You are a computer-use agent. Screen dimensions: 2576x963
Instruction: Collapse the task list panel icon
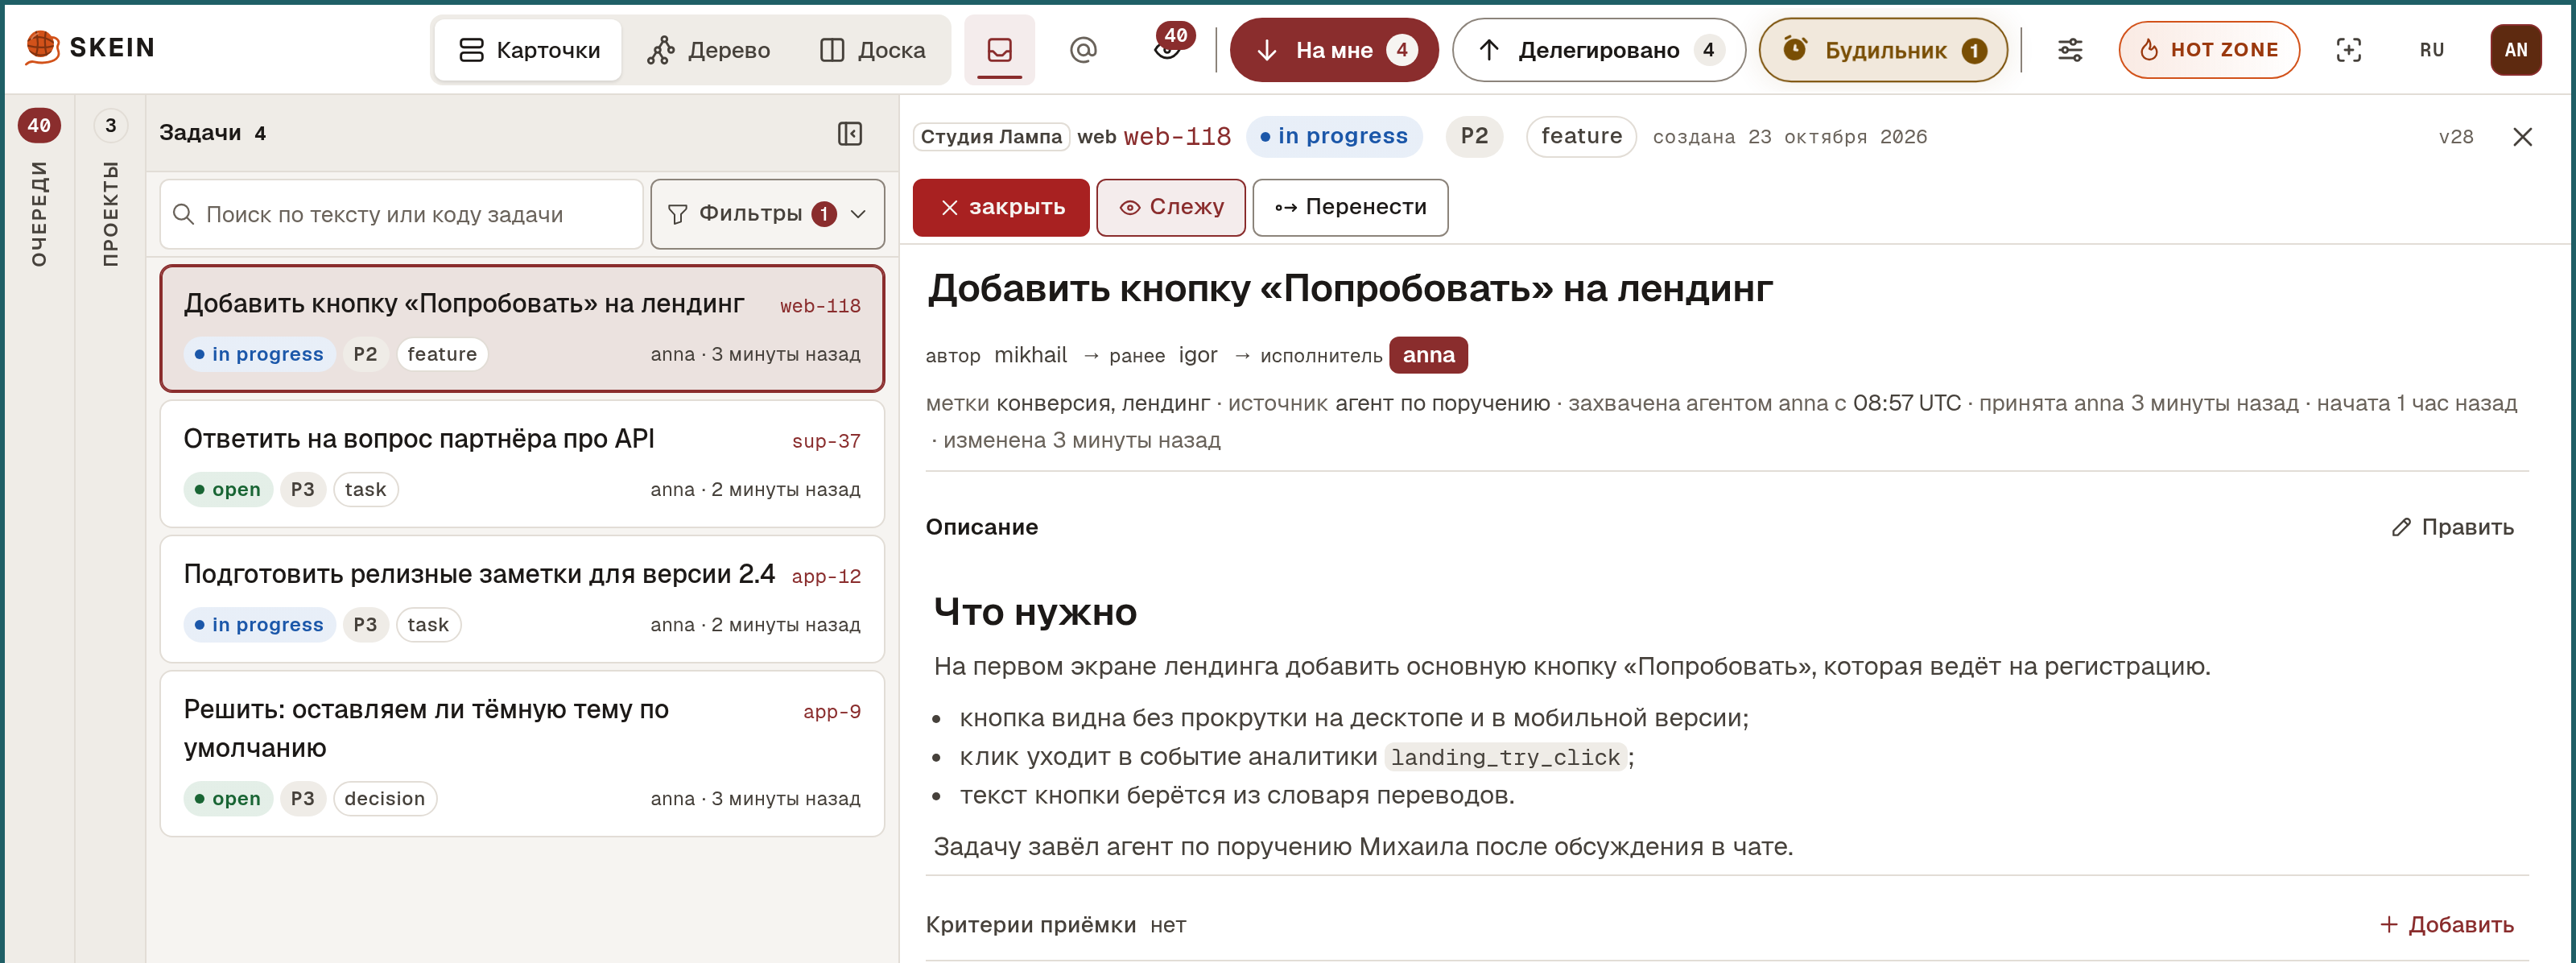click(849, 133)
